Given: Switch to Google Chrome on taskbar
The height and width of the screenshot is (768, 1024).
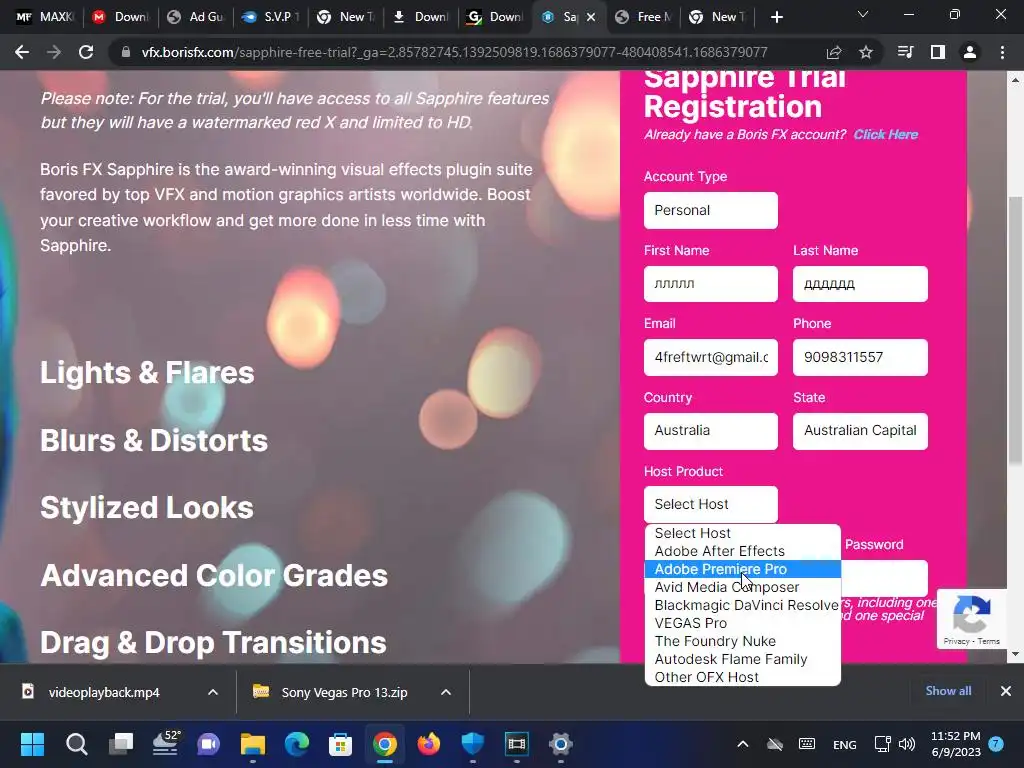Looking at the screenshot, I should tap(385, 744).
